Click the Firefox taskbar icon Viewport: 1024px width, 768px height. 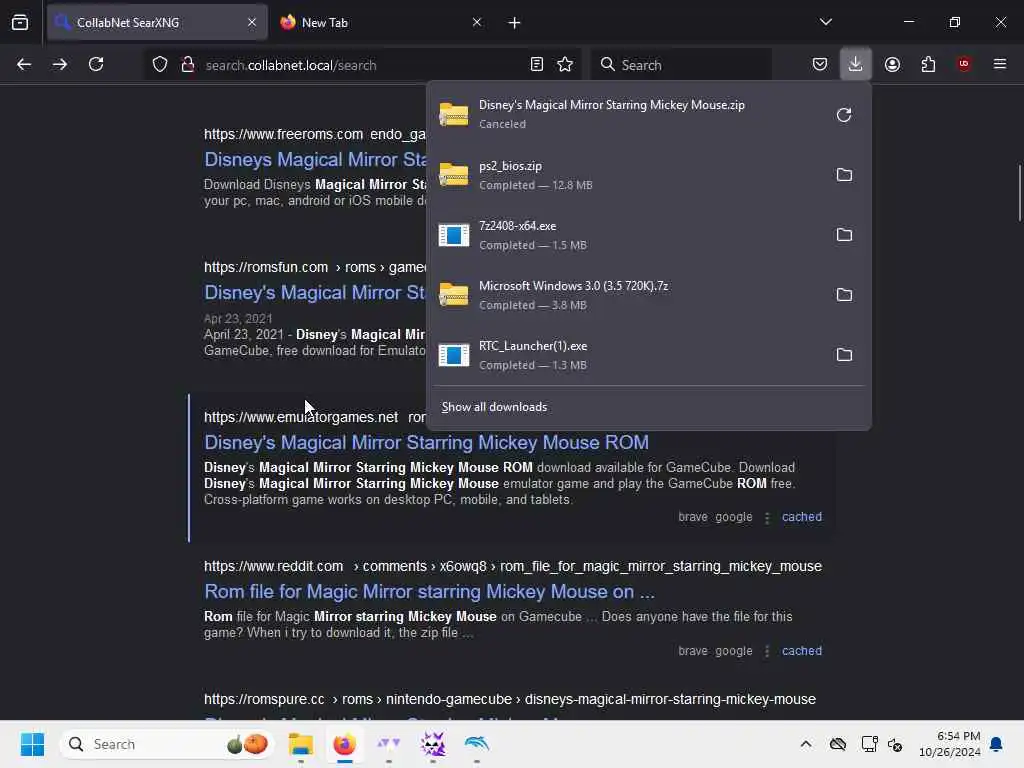click(344, 744)
